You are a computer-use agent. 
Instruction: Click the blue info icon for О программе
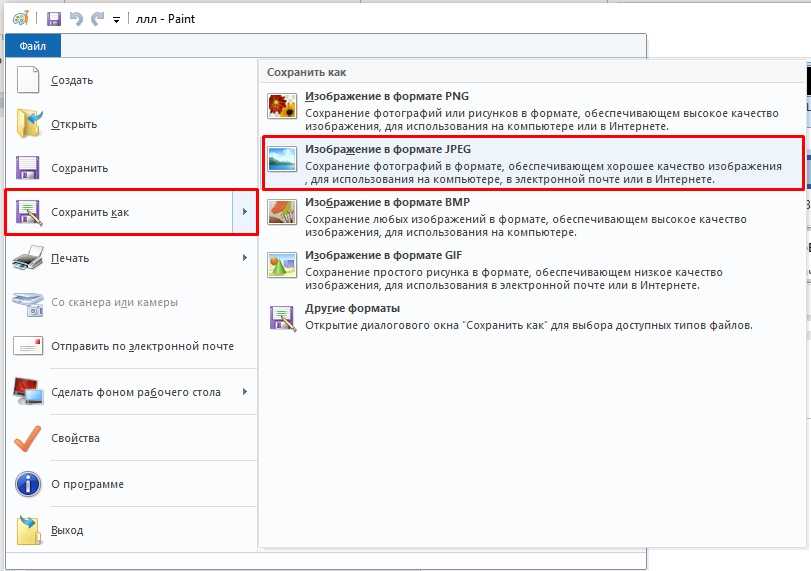[28, 484]
